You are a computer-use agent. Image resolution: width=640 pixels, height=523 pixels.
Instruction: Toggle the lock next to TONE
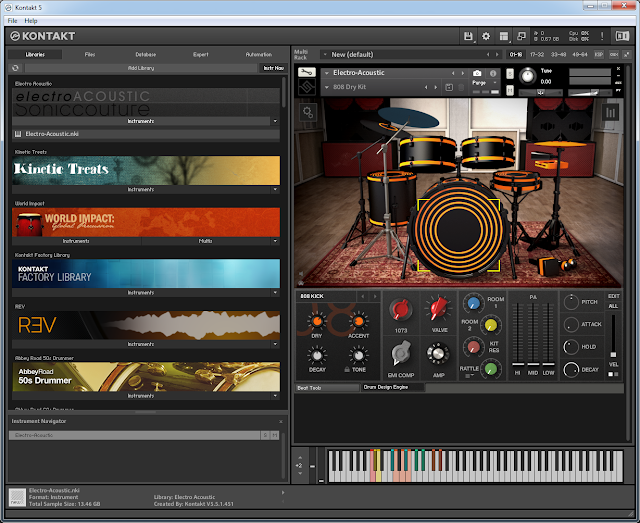tap(346, 370)
